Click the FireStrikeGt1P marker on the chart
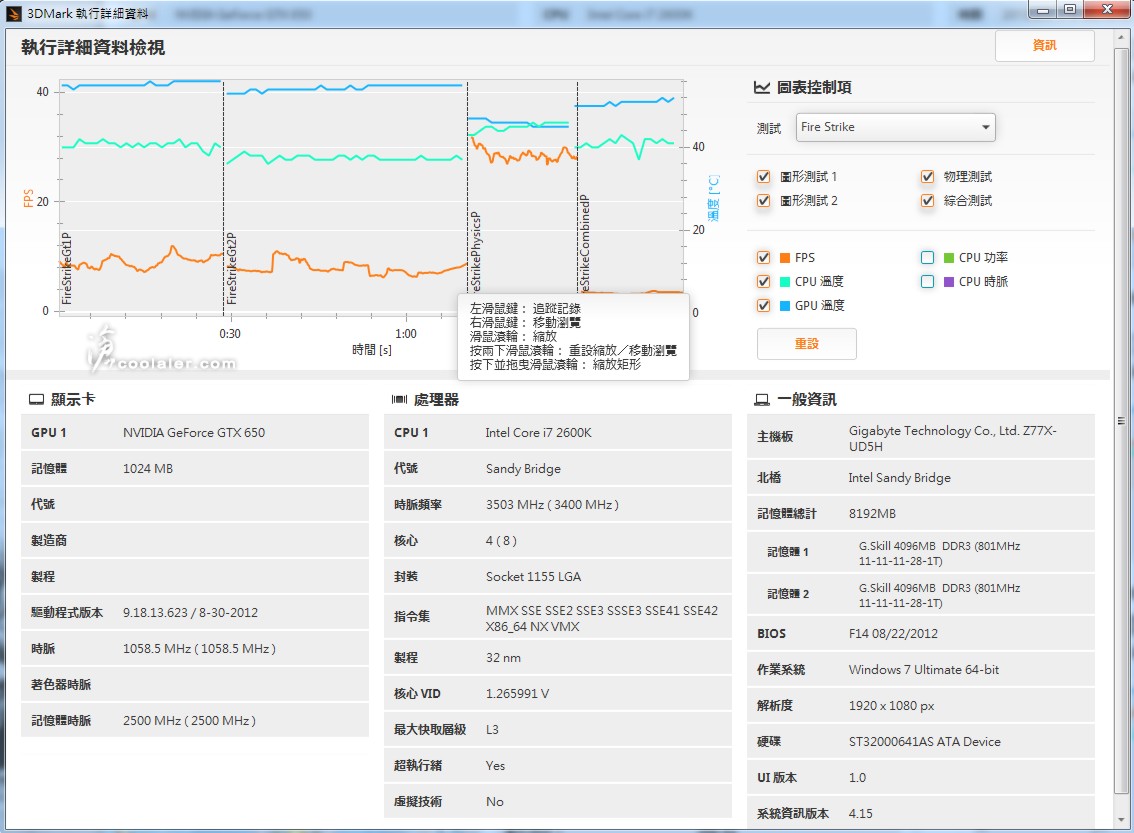This screenshot has height=833, width=1134. tap(67, 268)
